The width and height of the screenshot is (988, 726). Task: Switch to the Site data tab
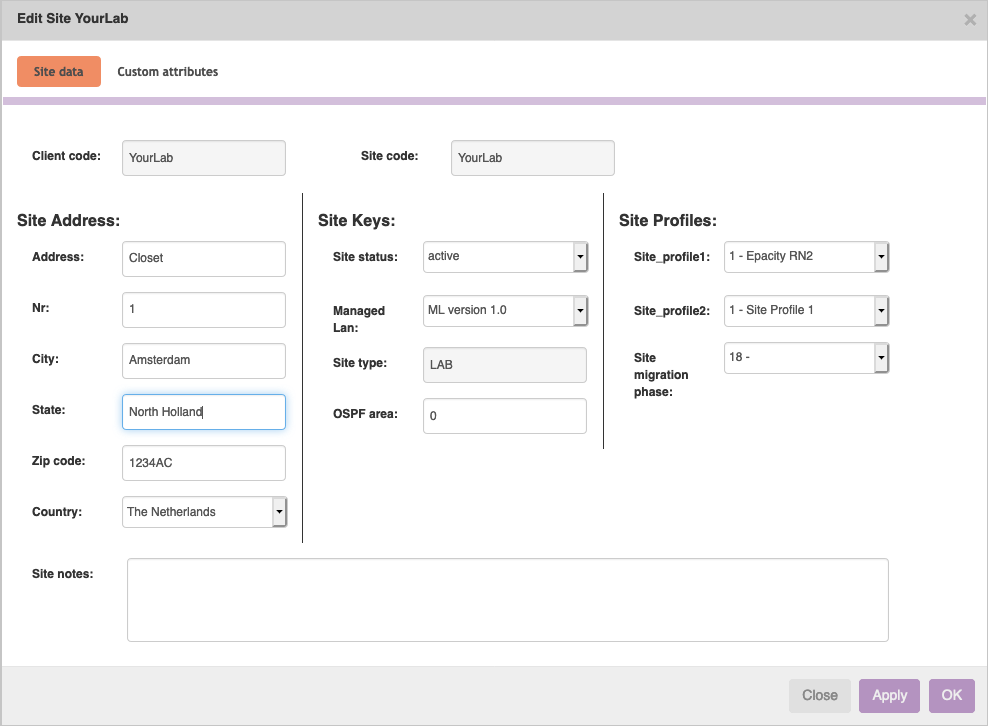(59, 72)
